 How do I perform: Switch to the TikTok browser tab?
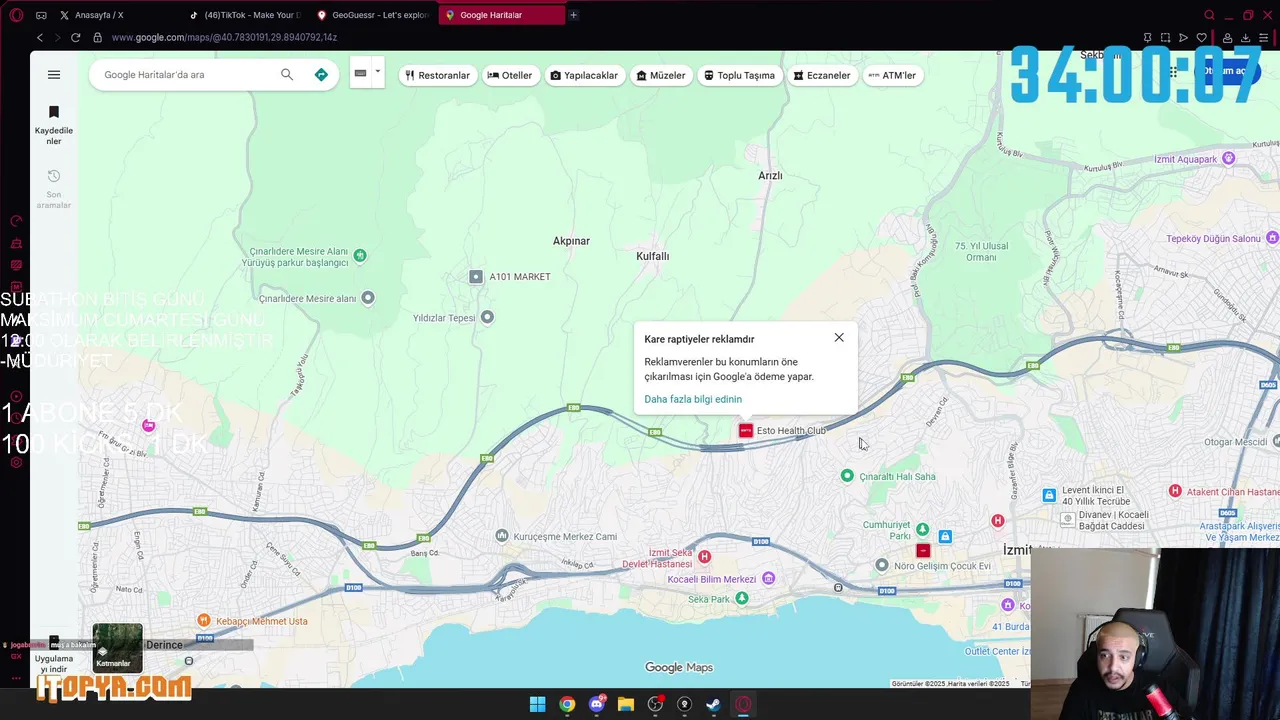click(245, 15)
